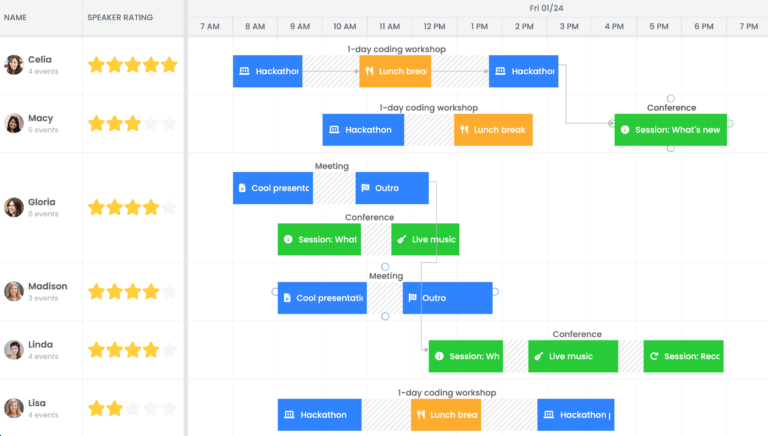
Task: Click Macy's '5 events' subtitle
Action: [43, 130]
